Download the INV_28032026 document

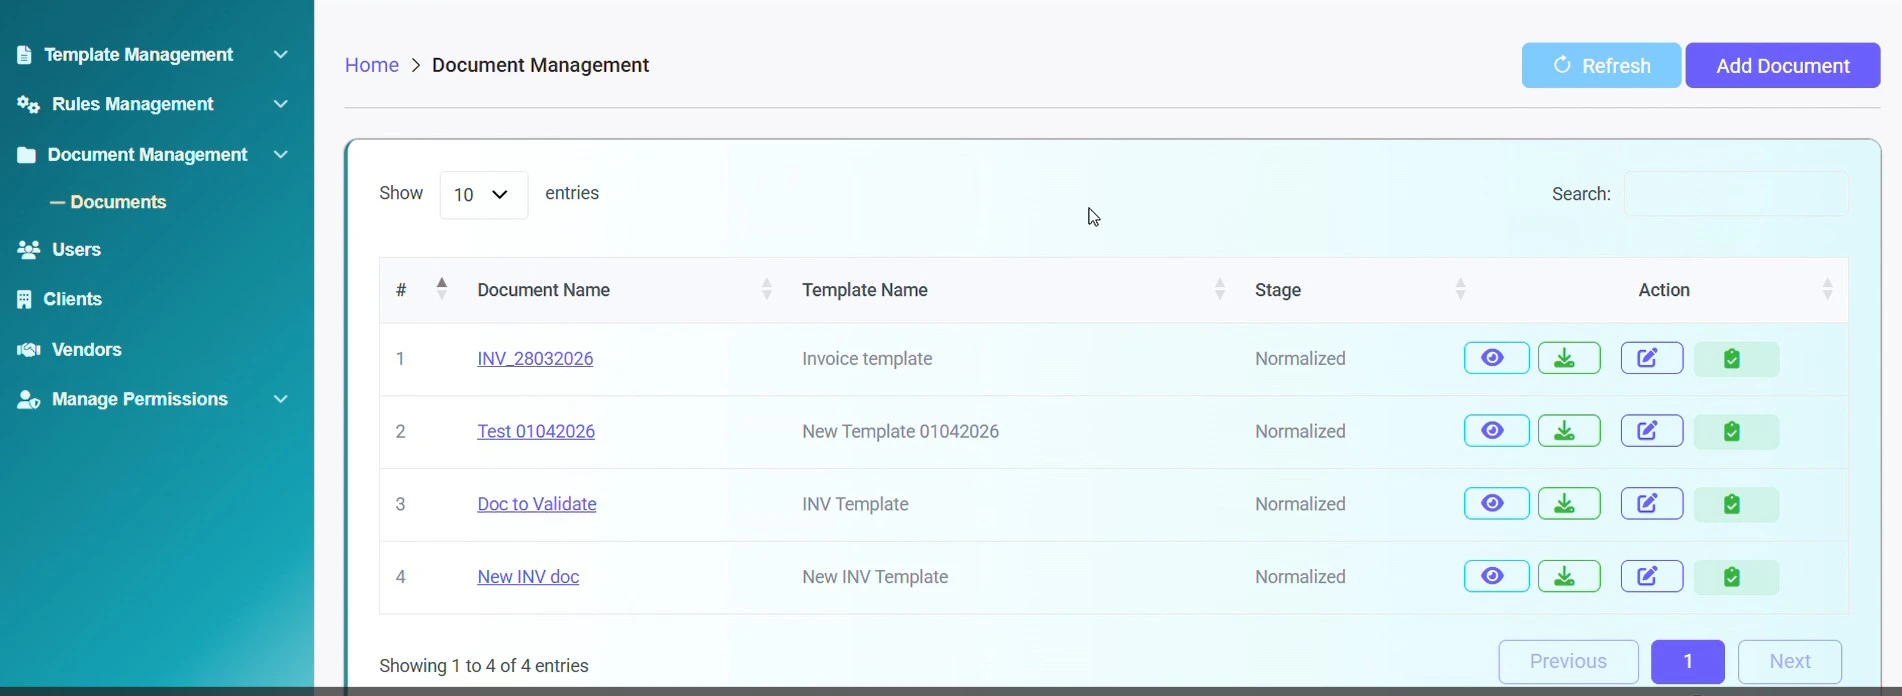point(1568,358)
